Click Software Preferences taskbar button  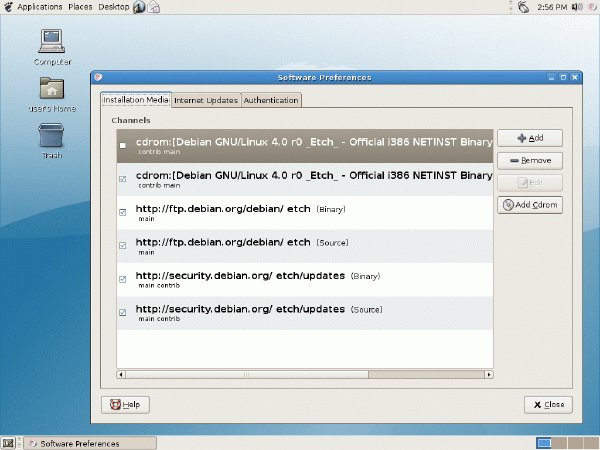click(90, 443)
